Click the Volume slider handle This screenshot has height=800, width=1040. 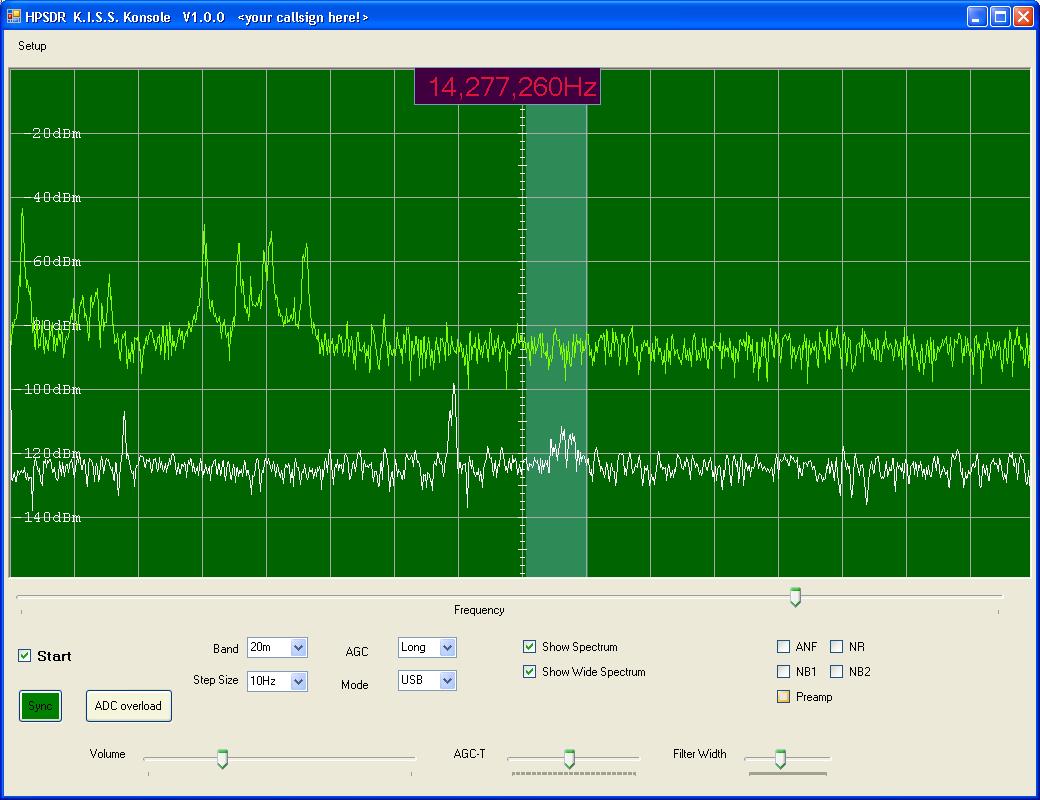(223, 760)
